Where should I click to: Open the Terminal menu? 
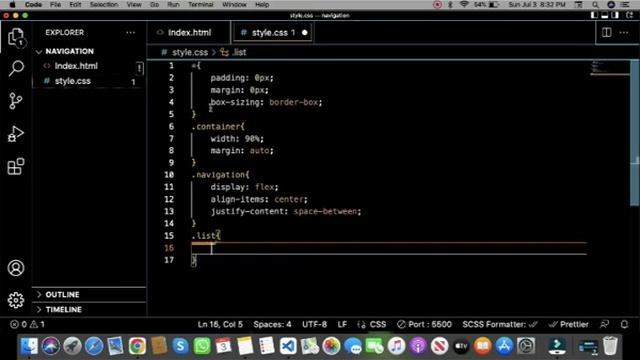click(x=200, y=4)
